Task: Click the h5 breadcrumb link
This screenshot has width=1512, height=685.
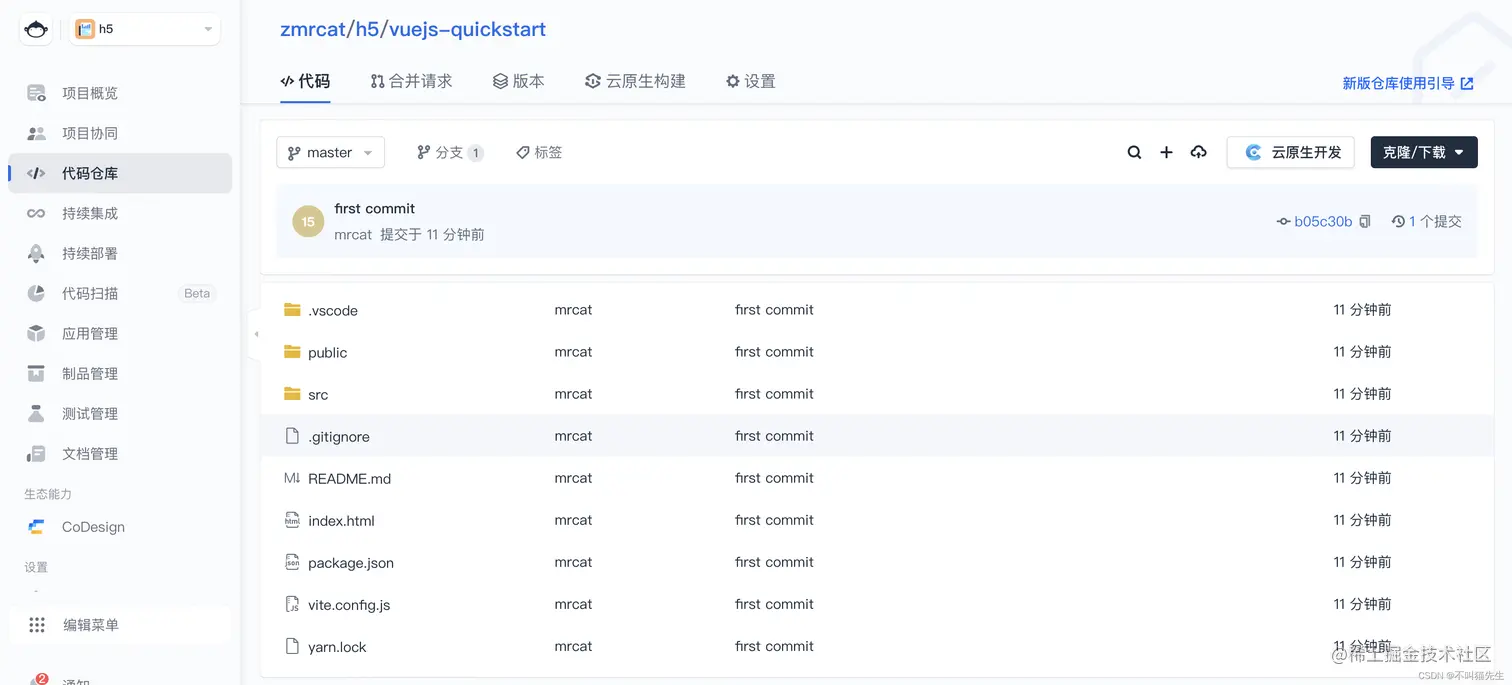Action: point(367,29)
